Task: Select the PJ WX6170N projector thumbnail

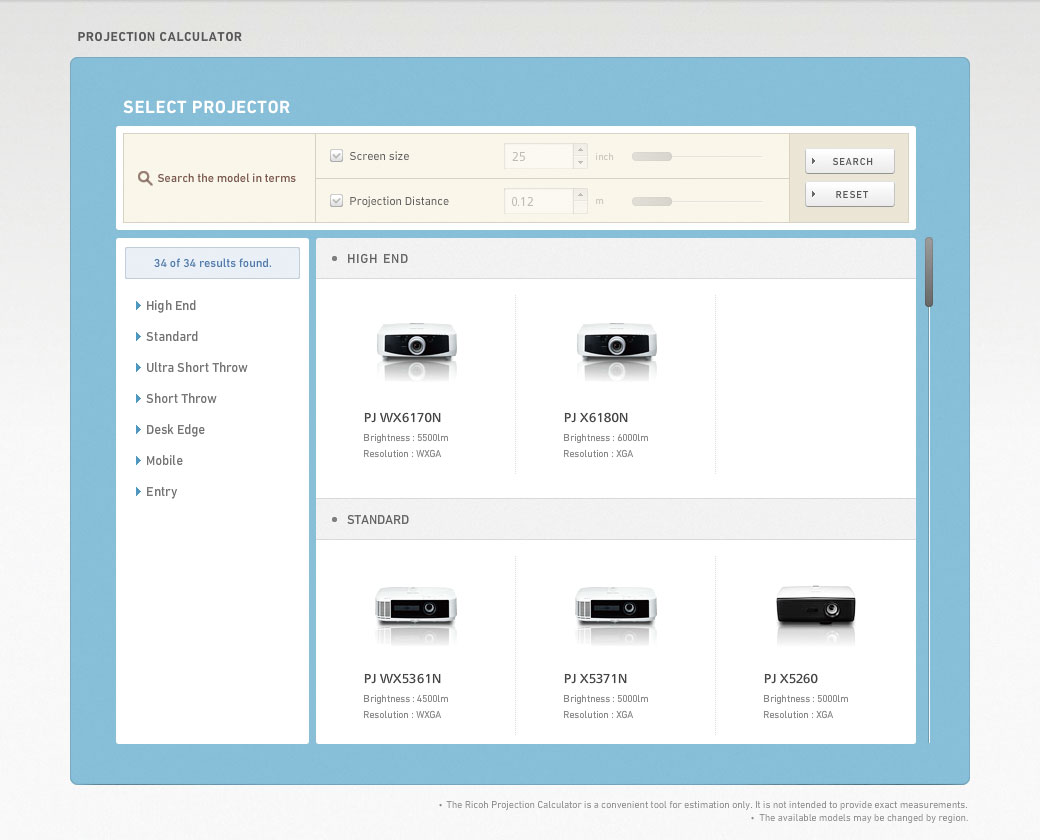Action: [416, 348]
